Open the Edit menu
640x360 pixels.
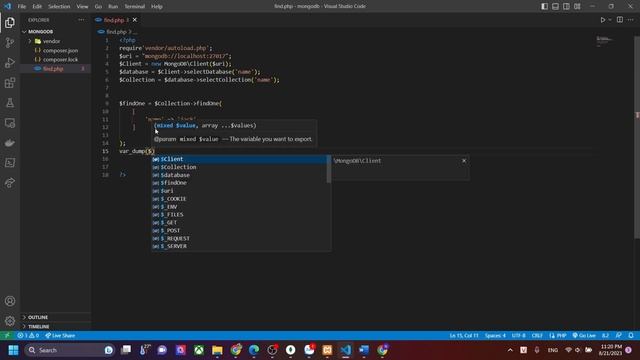pyautogui.click(x=37, y=7)
